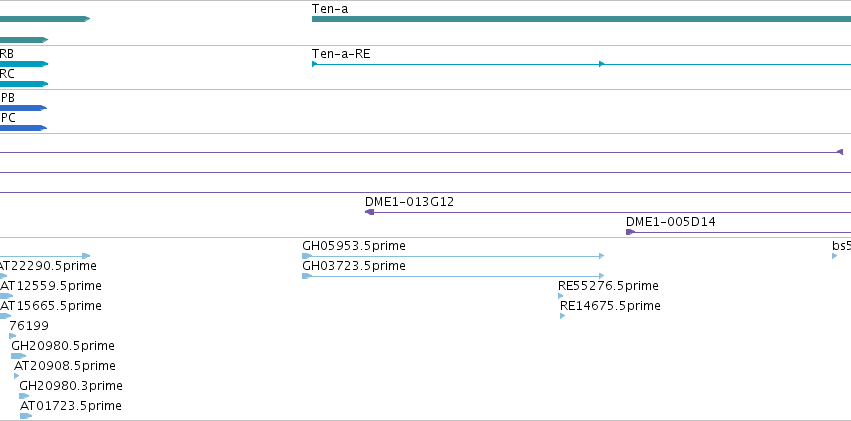Click the Ten-a-RE transcript label
This screenshot has width=851, height=421.
[x=341, y=54]
